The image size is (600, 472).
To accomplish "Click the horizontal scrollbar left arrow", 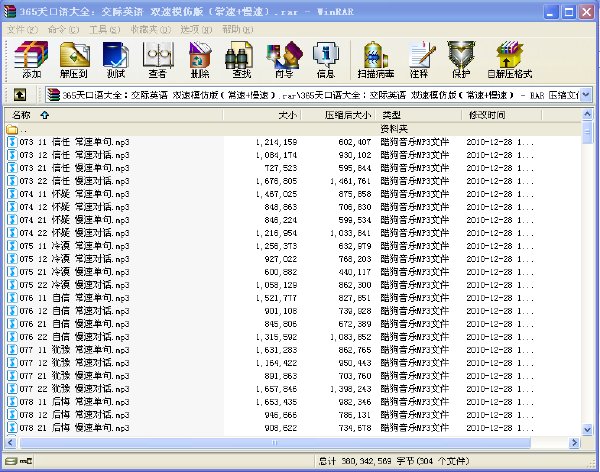I will pos(11,443).
